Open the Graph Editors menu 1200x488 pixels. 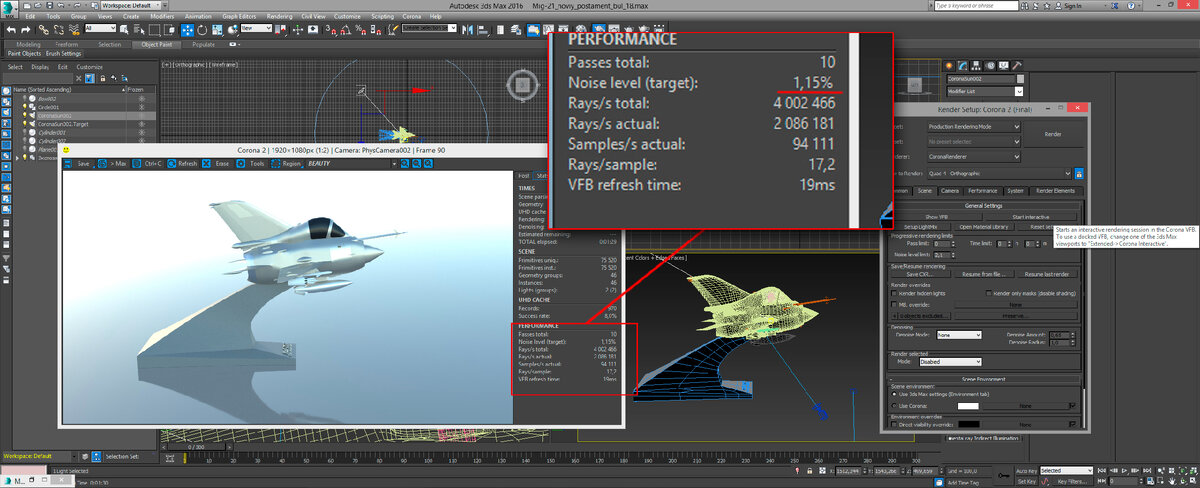click(x=239, y=16)
